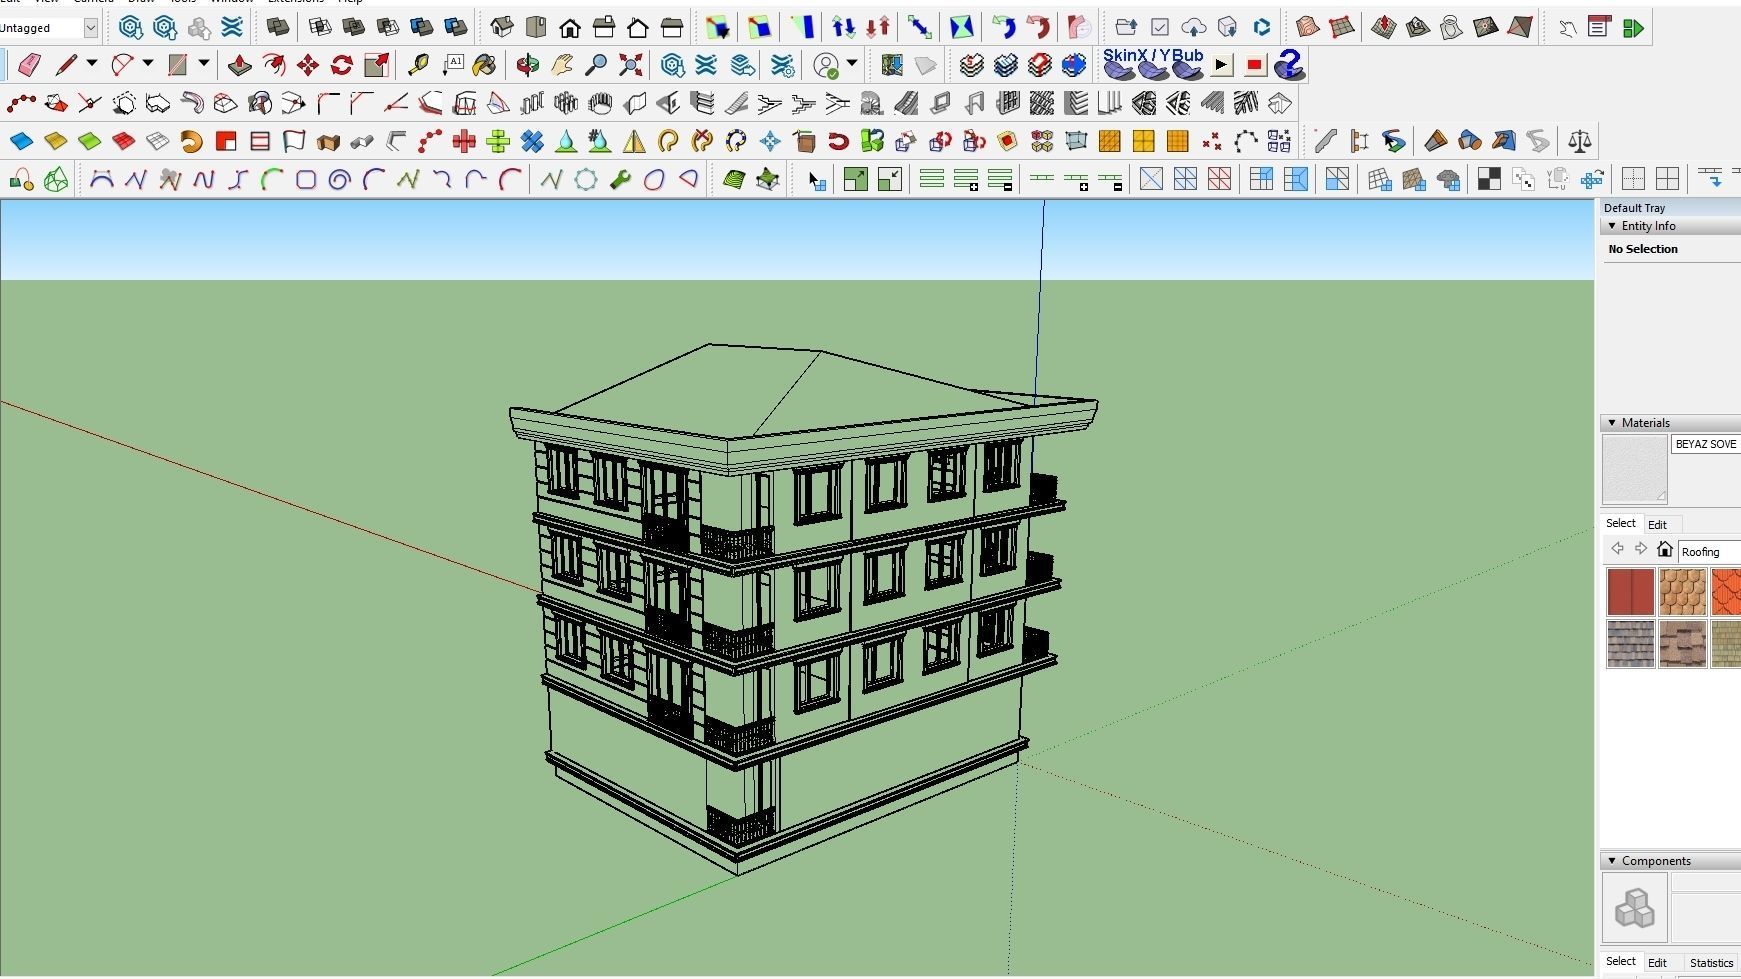This screenshot has width=1741, height=979.
Task: Select the pencil Line tool
Action: click(x=66, y=66)
